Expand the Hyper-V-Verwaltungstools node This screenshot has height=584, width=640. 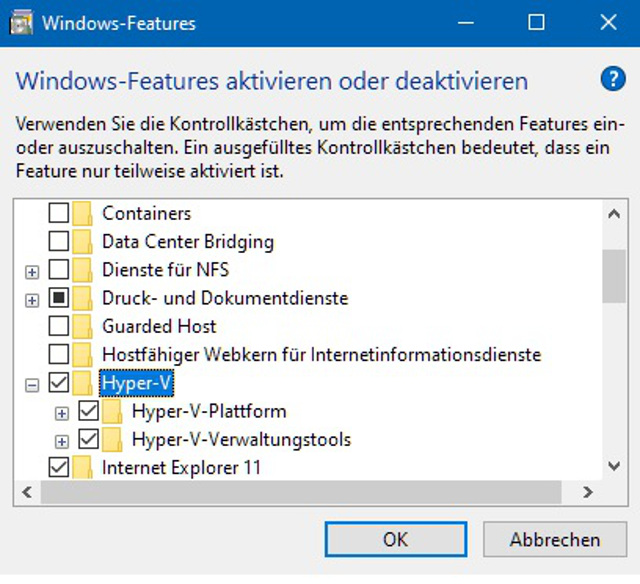(62, 442)
